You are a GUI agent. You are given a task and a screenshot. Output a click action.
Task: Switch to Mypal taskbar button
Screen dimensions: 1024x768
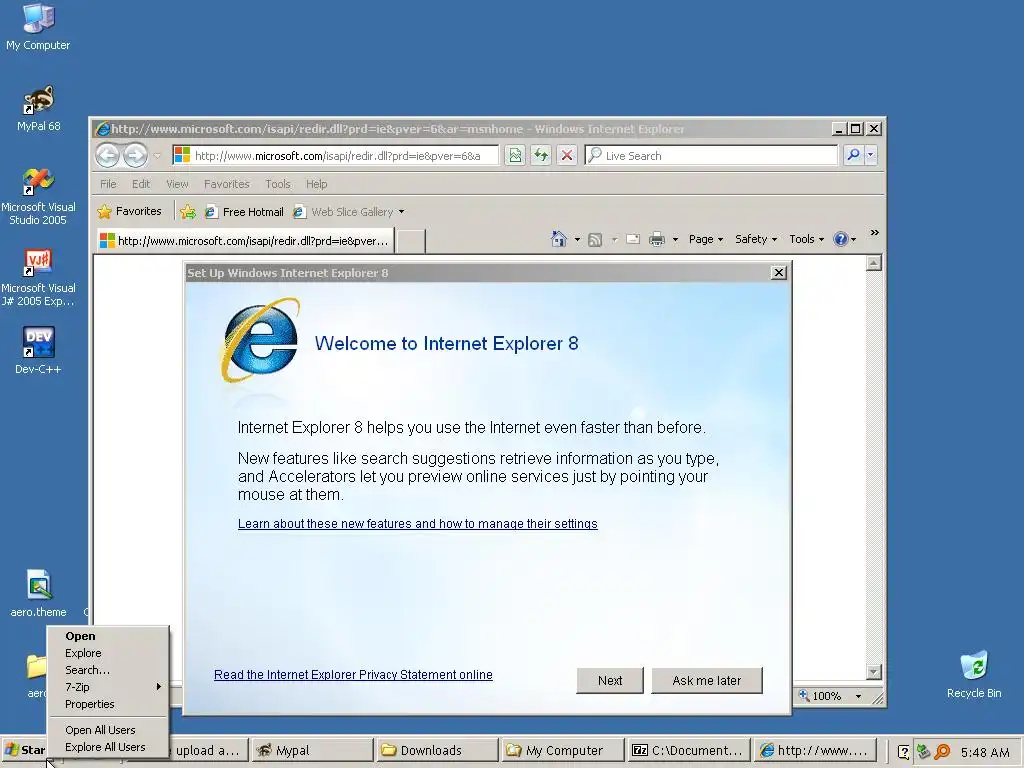(311, 750)
